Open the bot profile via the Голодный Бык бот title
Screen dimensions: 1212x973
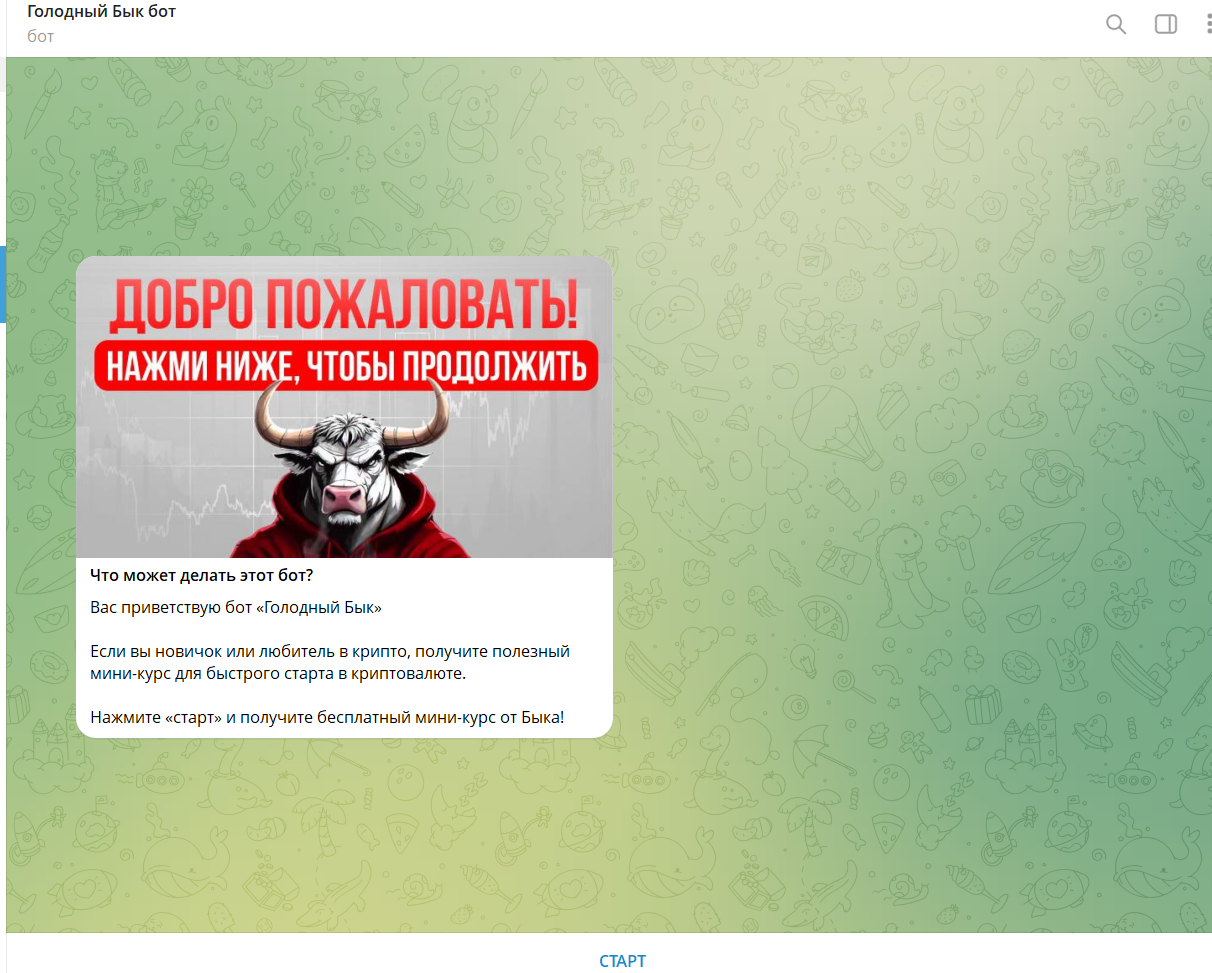coord(101,11)
